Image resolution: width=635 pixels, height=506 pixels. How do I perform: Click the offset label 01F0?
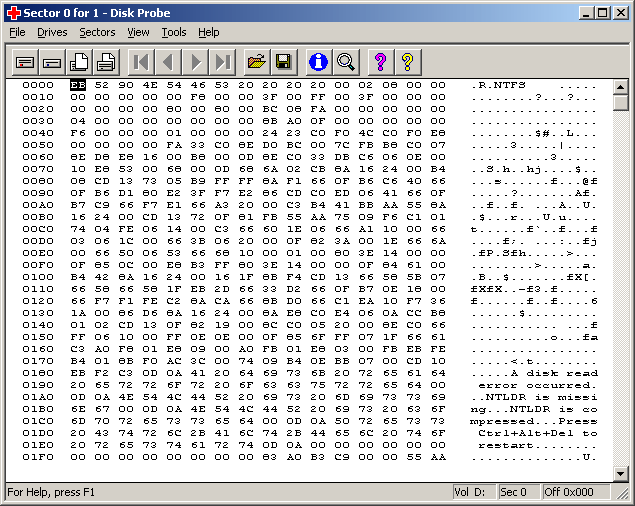tap(38, 457)
